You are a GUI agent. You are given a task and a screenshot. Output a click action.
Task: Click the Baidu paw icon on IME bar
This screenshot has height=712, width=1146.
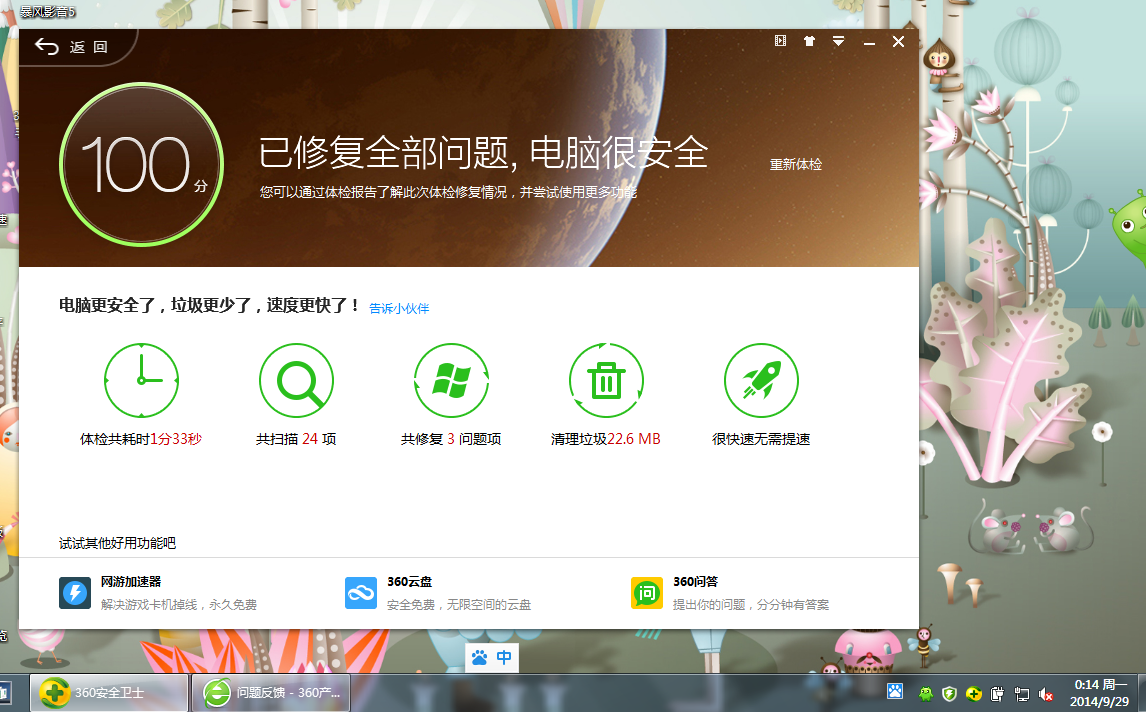point(479,658)
